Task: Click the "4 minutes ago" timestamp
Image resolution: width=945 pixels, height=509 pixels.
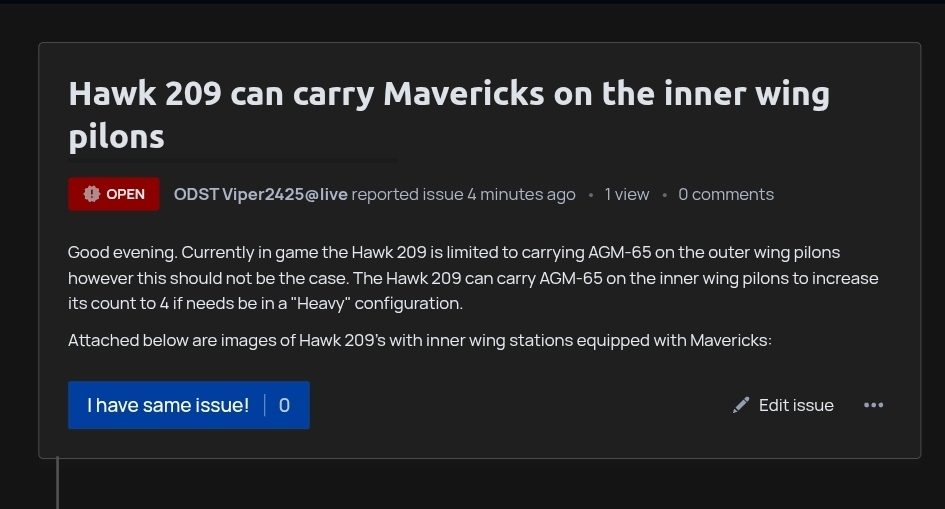Action: [x=521, y=194]
